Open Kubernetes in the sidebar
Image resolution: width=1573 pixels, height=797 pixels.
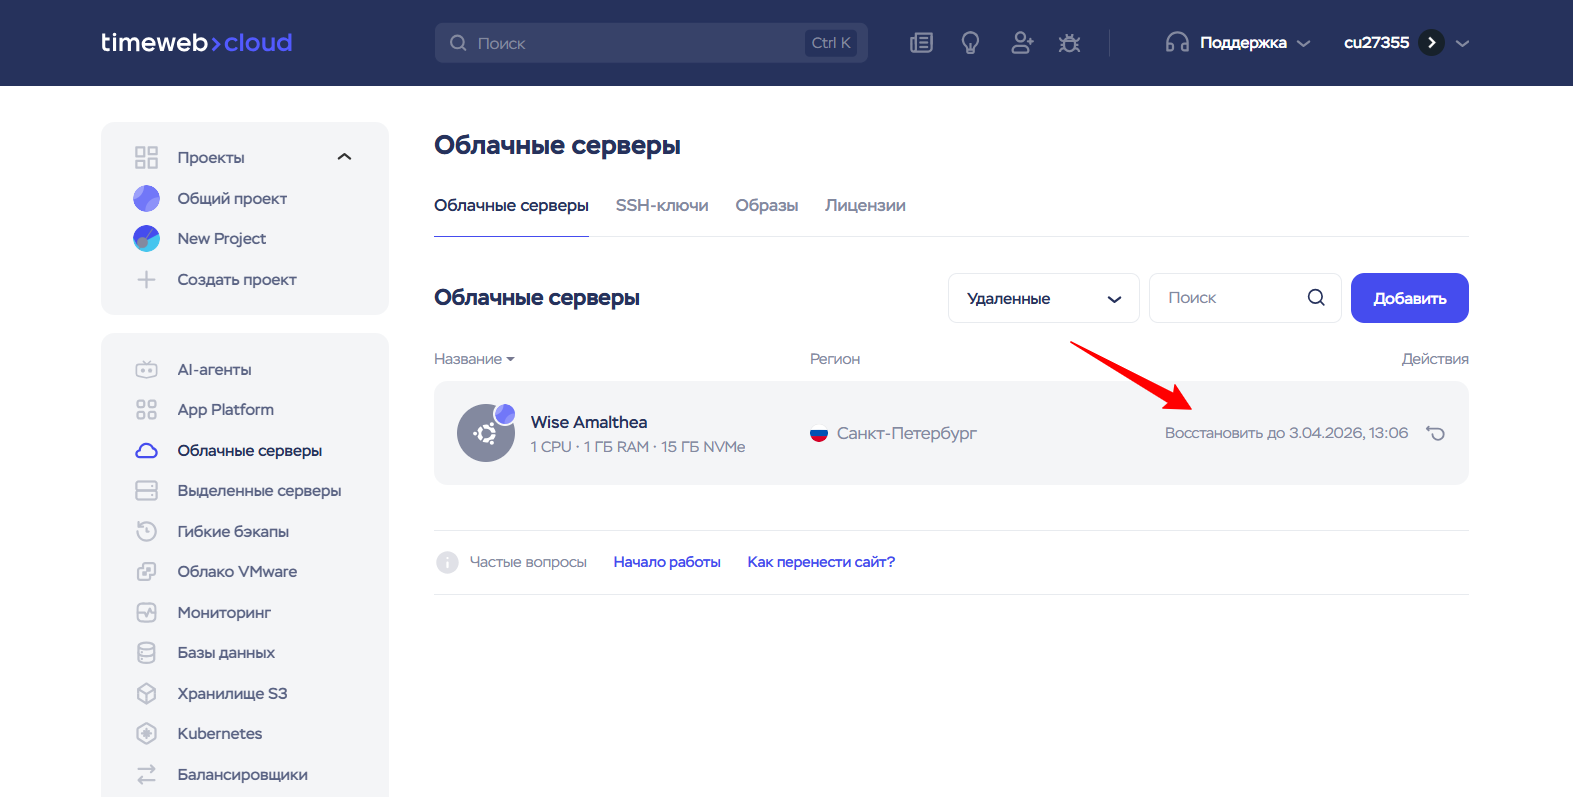click(219, 733)
